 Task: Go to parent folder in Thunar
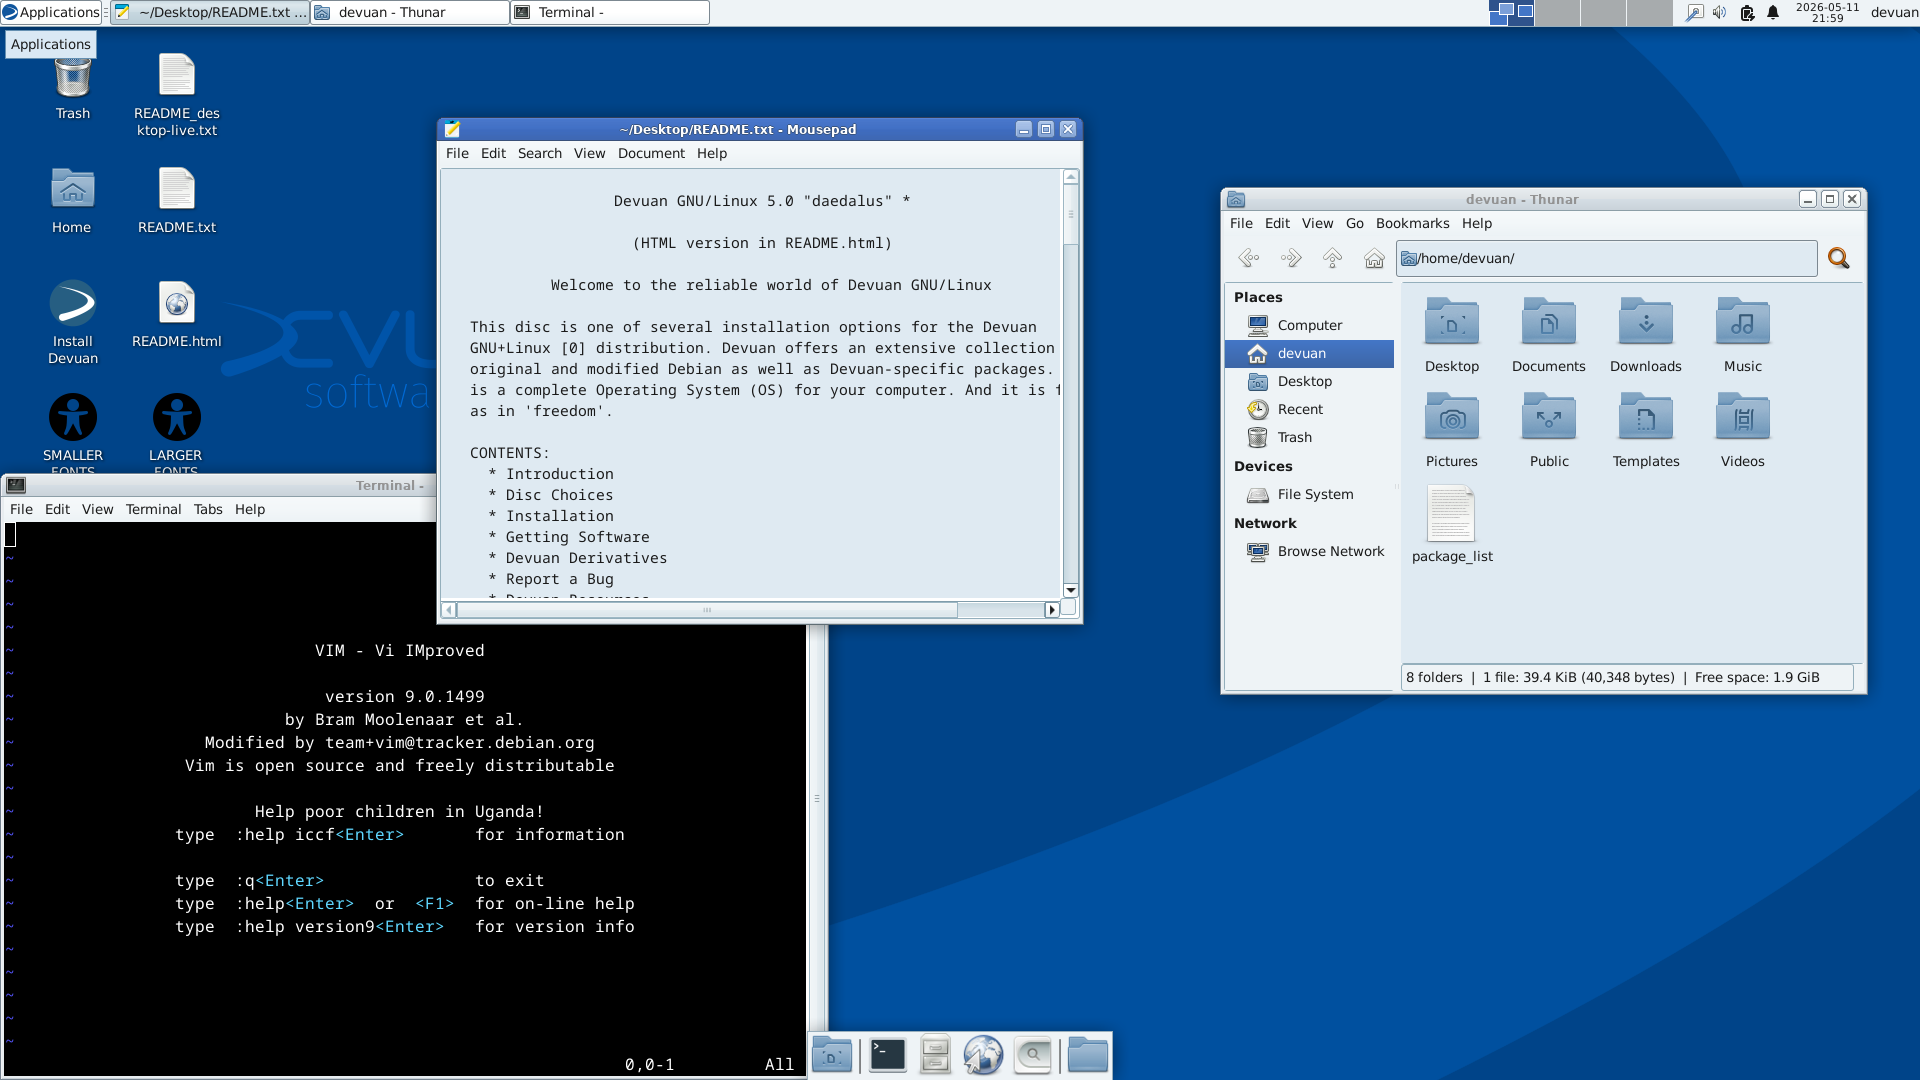(x=1333, y=258)
